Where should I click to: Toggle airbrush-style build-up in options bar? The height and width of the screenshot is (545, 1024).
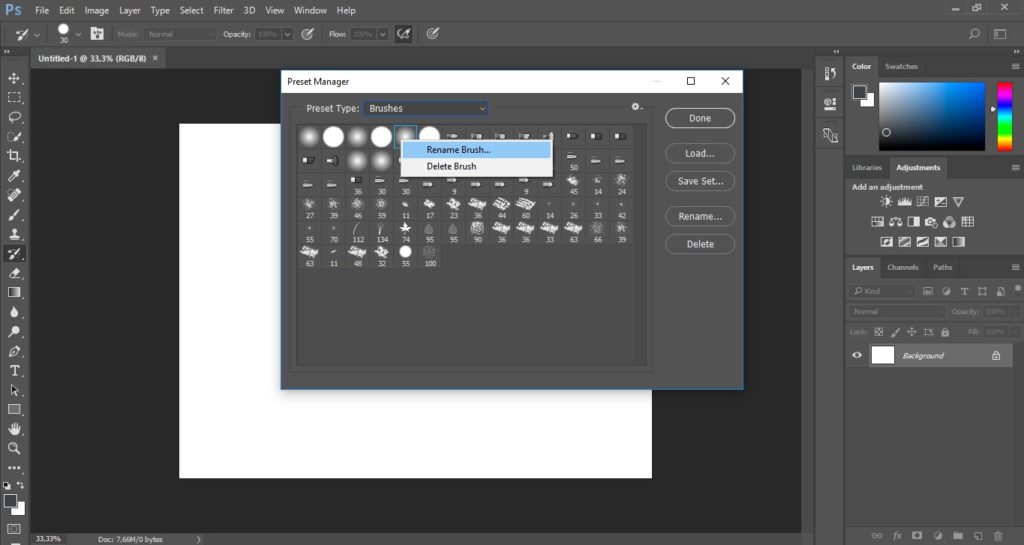point(404,33)
